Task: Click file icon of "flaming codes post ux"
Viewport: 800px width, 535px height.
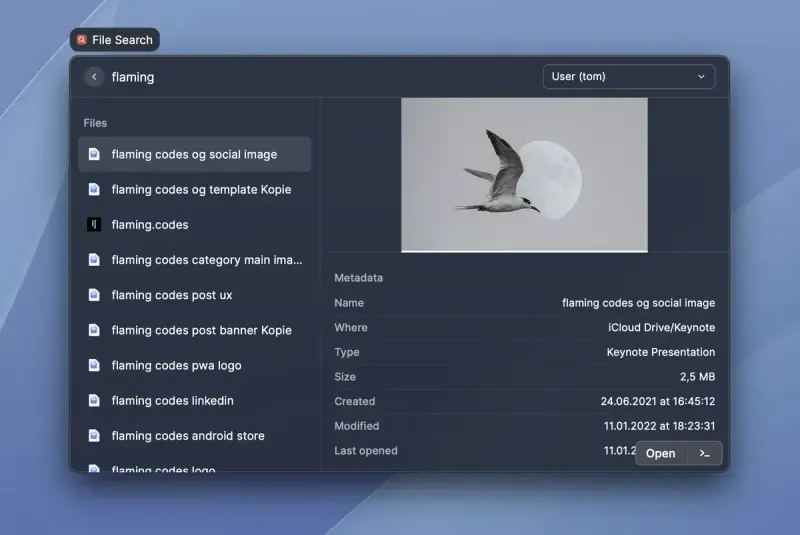Action: click(94, 295)
